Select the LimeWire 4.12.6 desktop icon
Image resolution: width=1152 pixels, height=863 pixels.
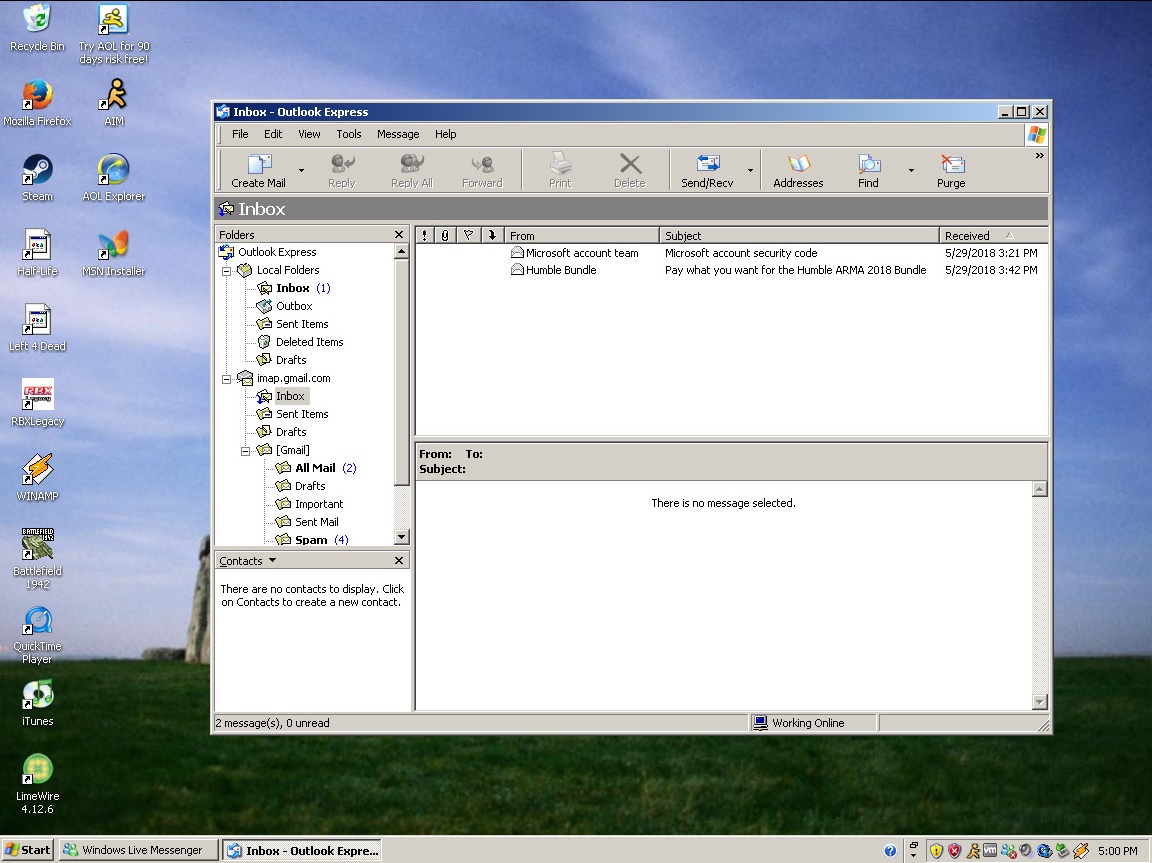click(38, 770)
